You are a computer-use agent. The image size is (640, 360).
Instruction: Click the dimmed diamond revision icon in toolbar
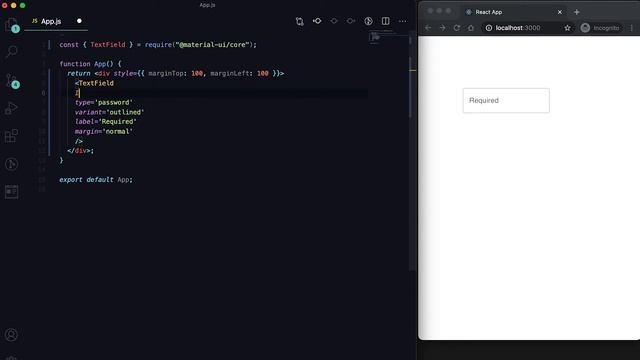click(x=334, y=21)
